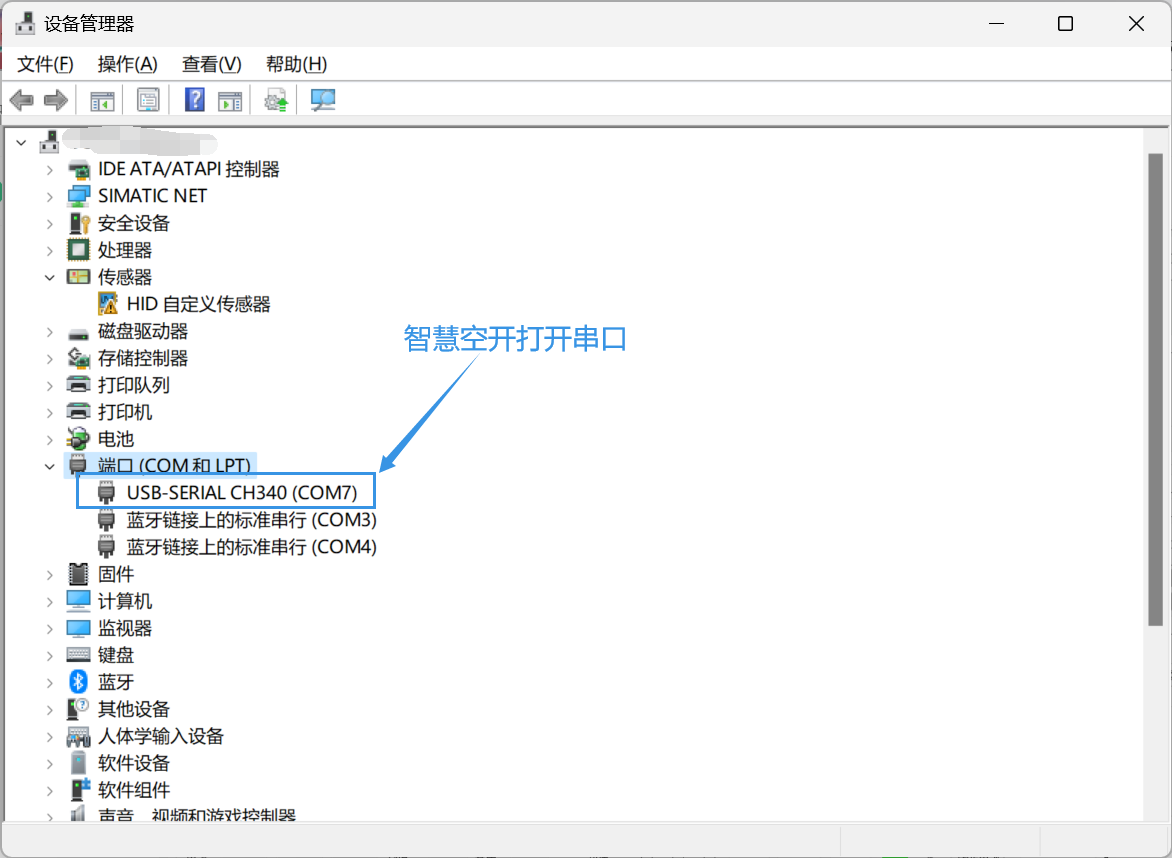Open the 查看(V) menu

(211, 64)
